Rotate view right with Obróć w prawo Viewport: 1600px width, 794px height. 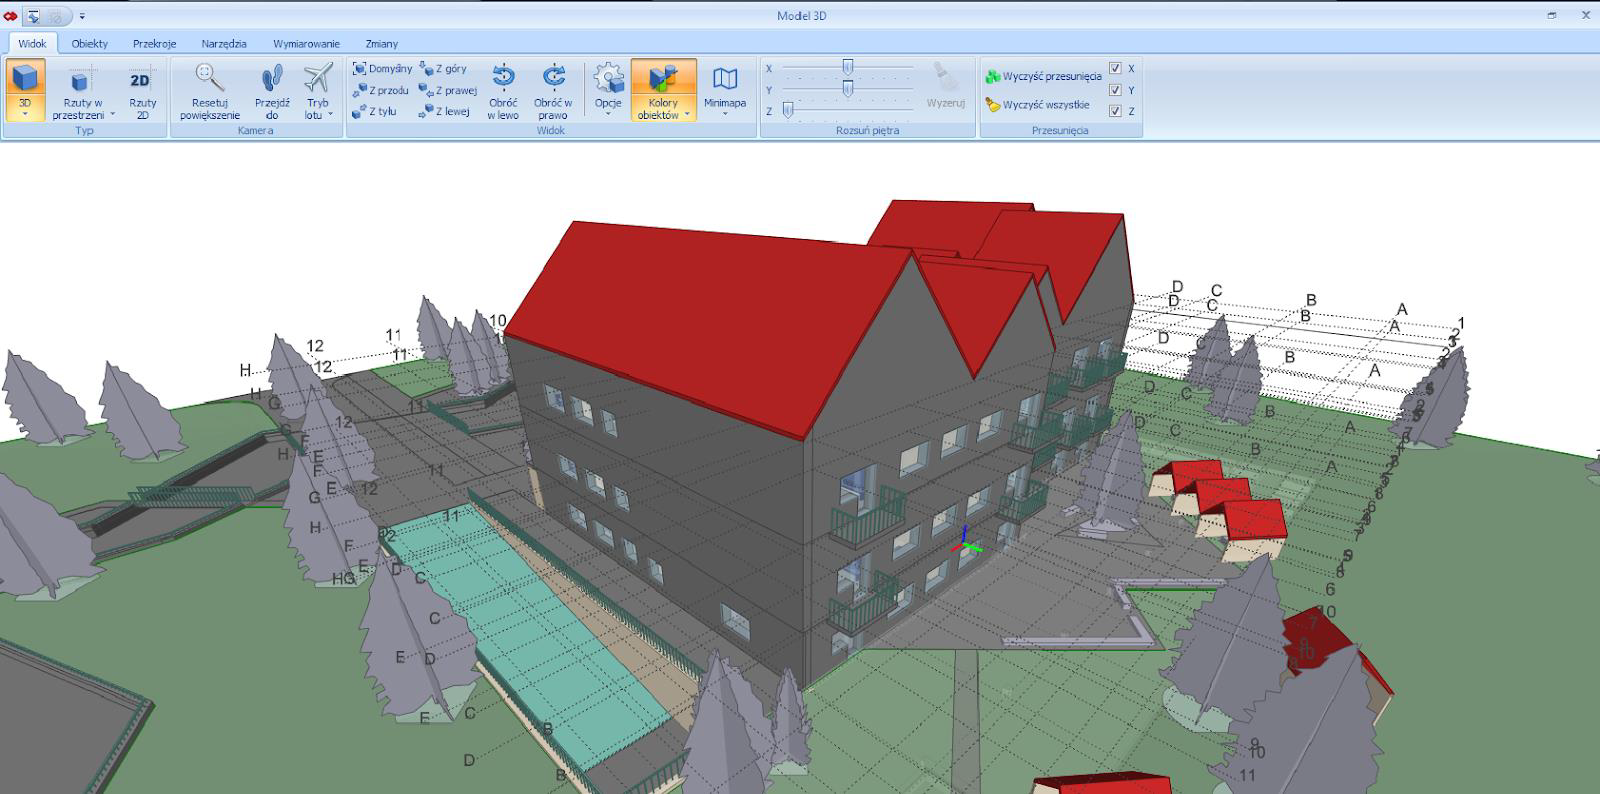553,79
